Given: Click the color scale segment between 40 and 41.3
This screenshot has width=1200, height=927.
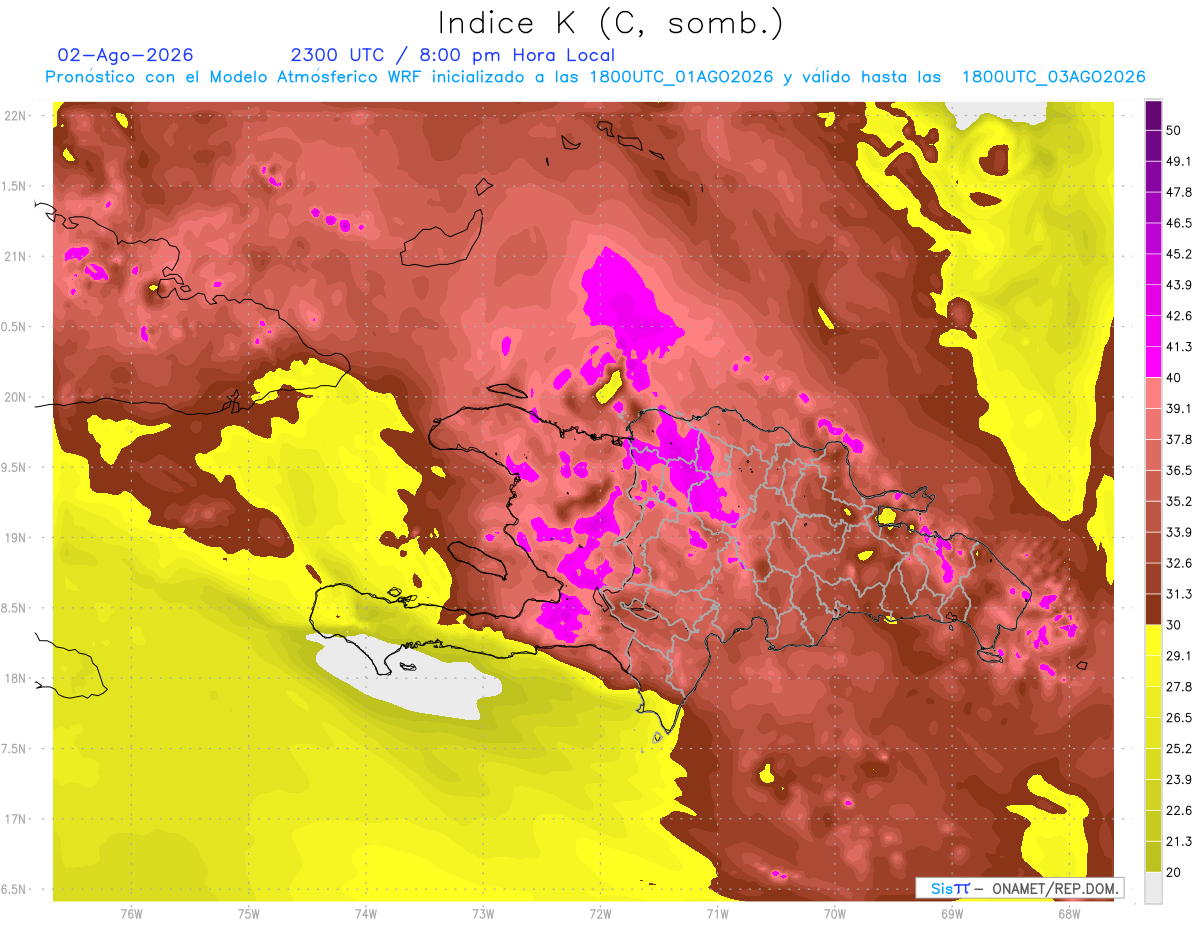Looking at the screenshot, I should 1154,362.
